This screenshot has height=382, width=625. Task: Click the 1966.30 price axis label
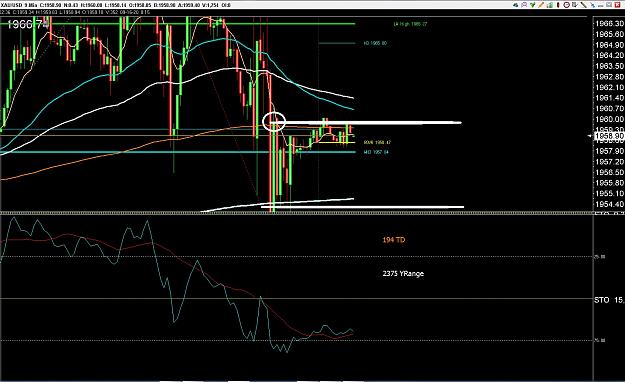tap(609, 24)
